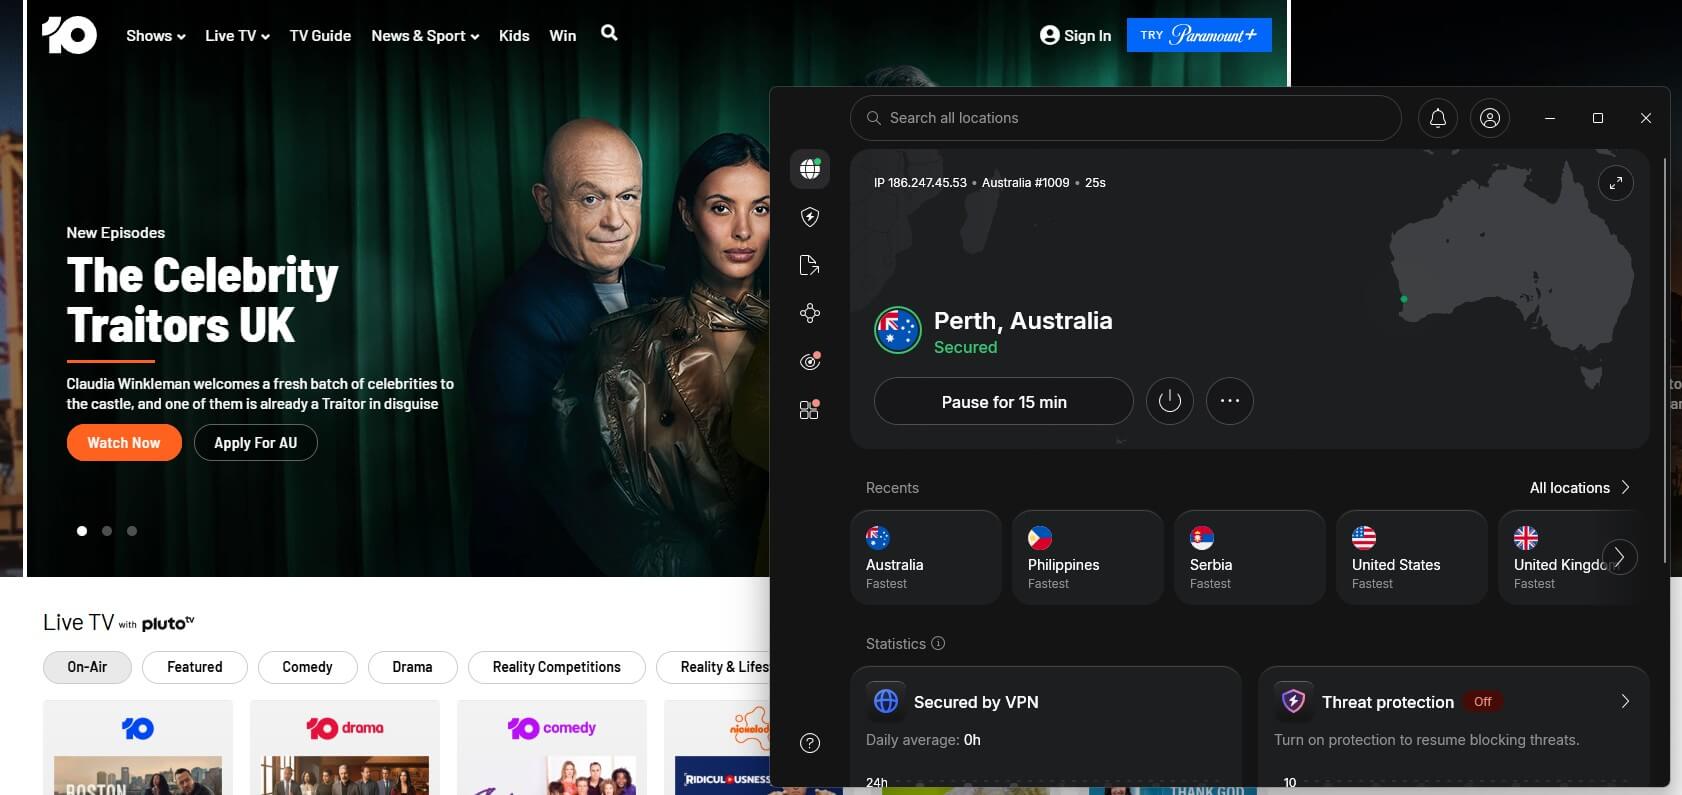The width and height of the screenshot is (1682, 795).
Task: Open the TV Guide menu item
Action: (320, 36)
